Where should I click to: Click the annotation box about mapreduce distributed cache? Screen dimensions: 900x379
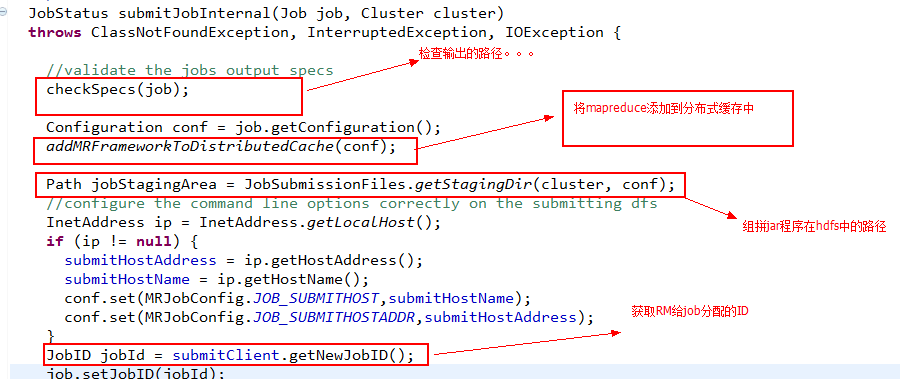pyautogui.click(x=677, y=118)
